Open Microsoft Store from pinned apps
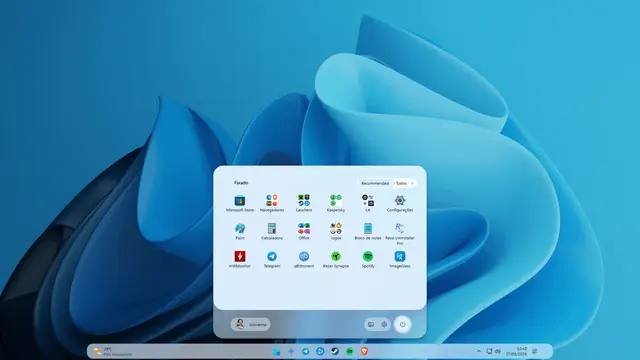640x360 pixels. [x=240, y=203]
